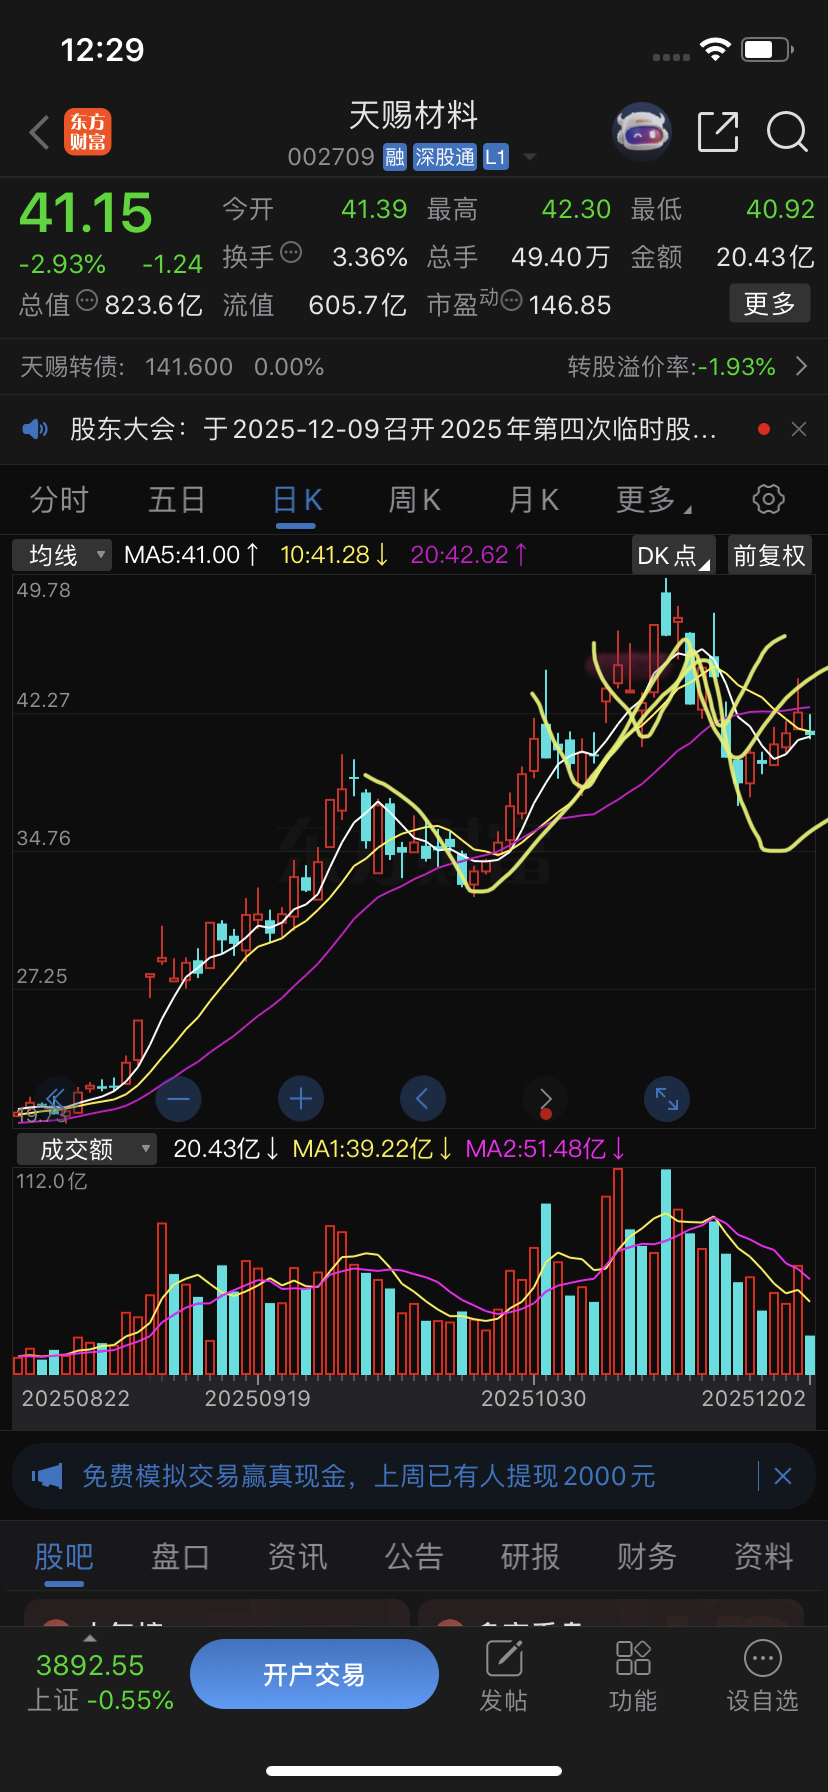Tap the L1 quote level badge
Screen dimensions: 828x1792
[x=496, y=157]
